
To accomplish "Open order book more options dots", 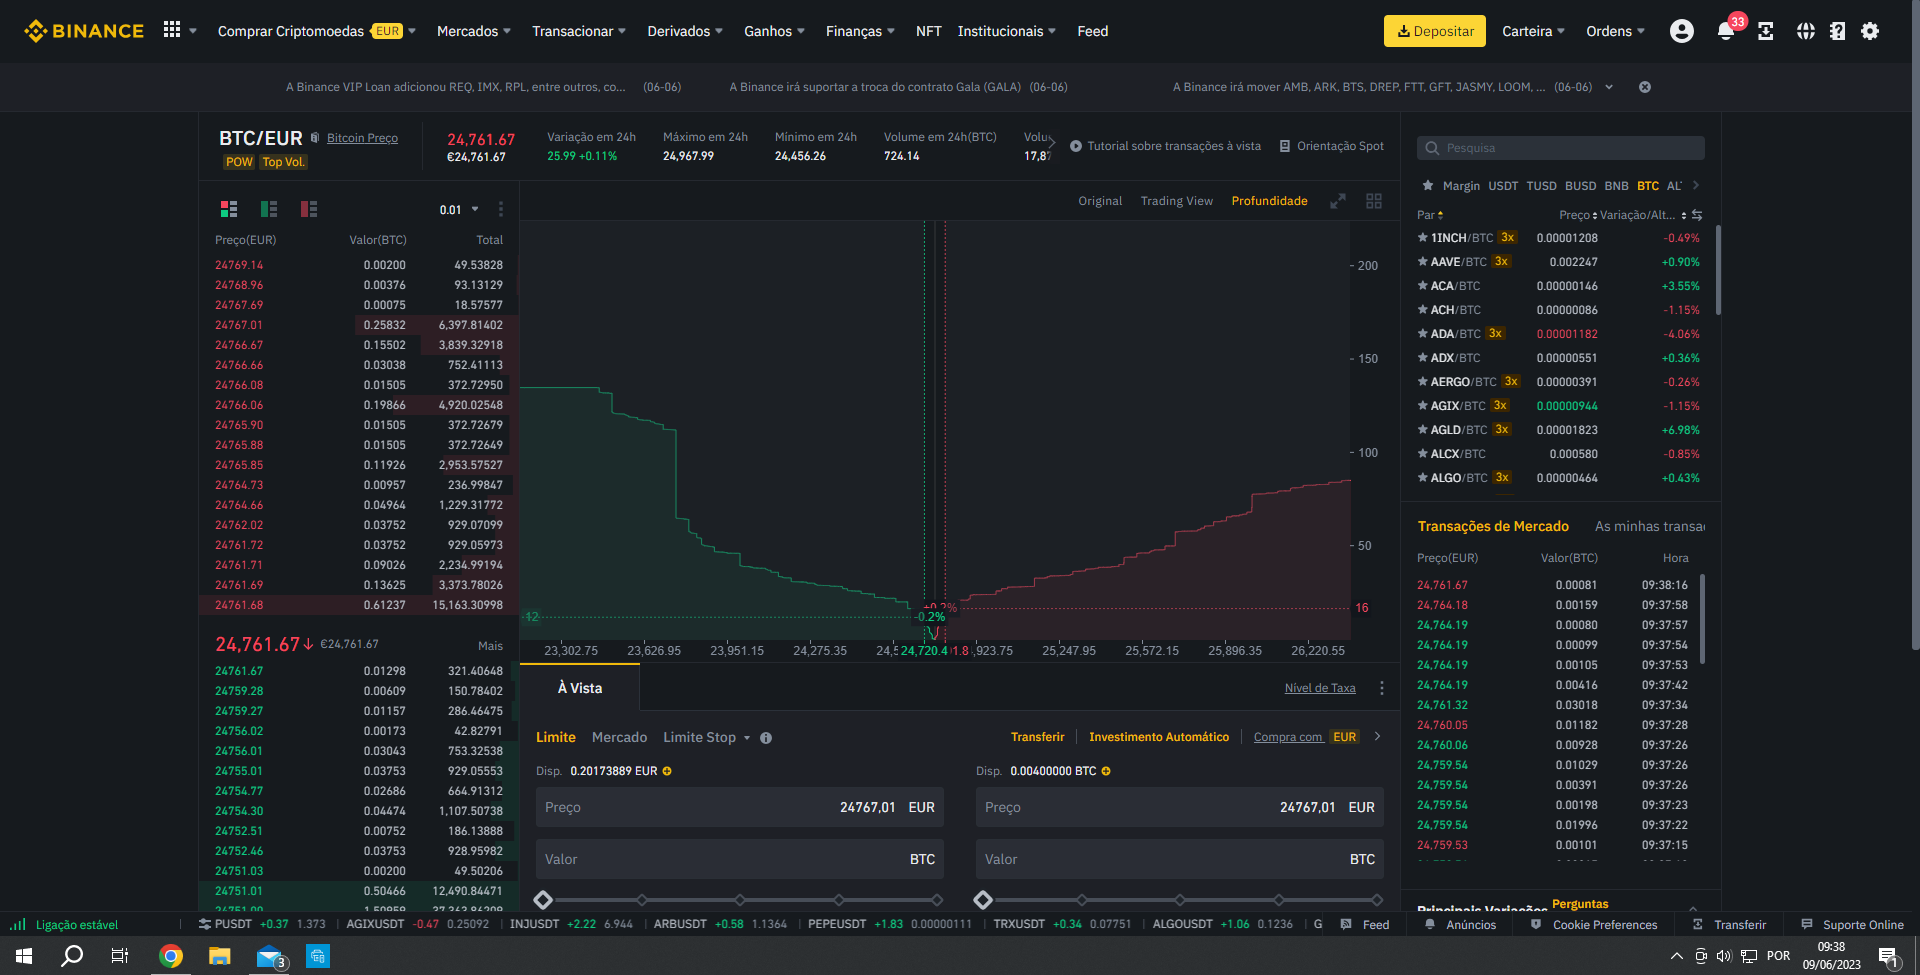I will (x=501, y=209).
